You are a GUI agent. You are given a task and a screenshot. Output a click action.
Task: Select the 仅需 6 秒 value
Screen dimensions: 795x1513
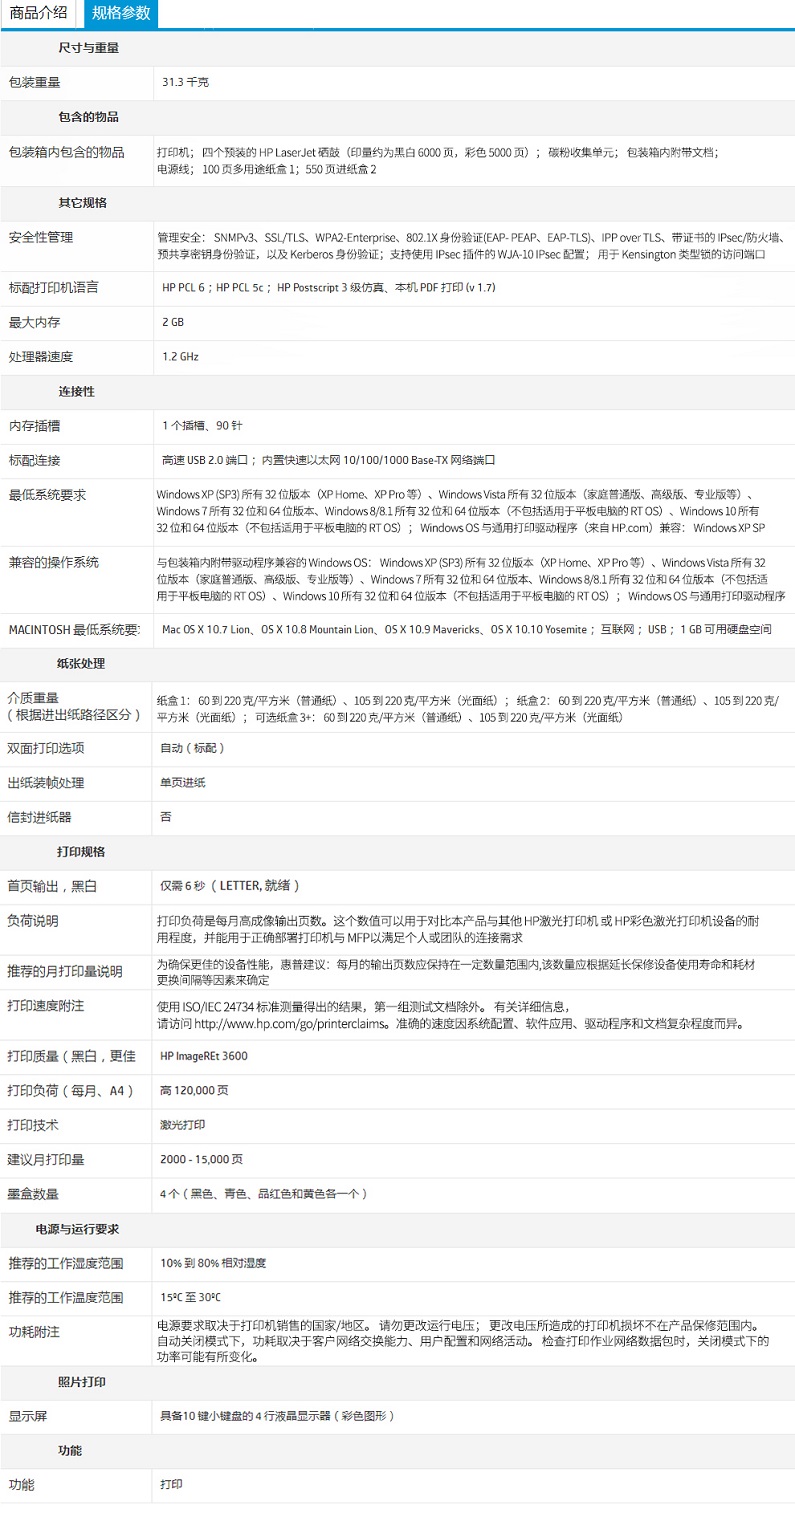230,887
